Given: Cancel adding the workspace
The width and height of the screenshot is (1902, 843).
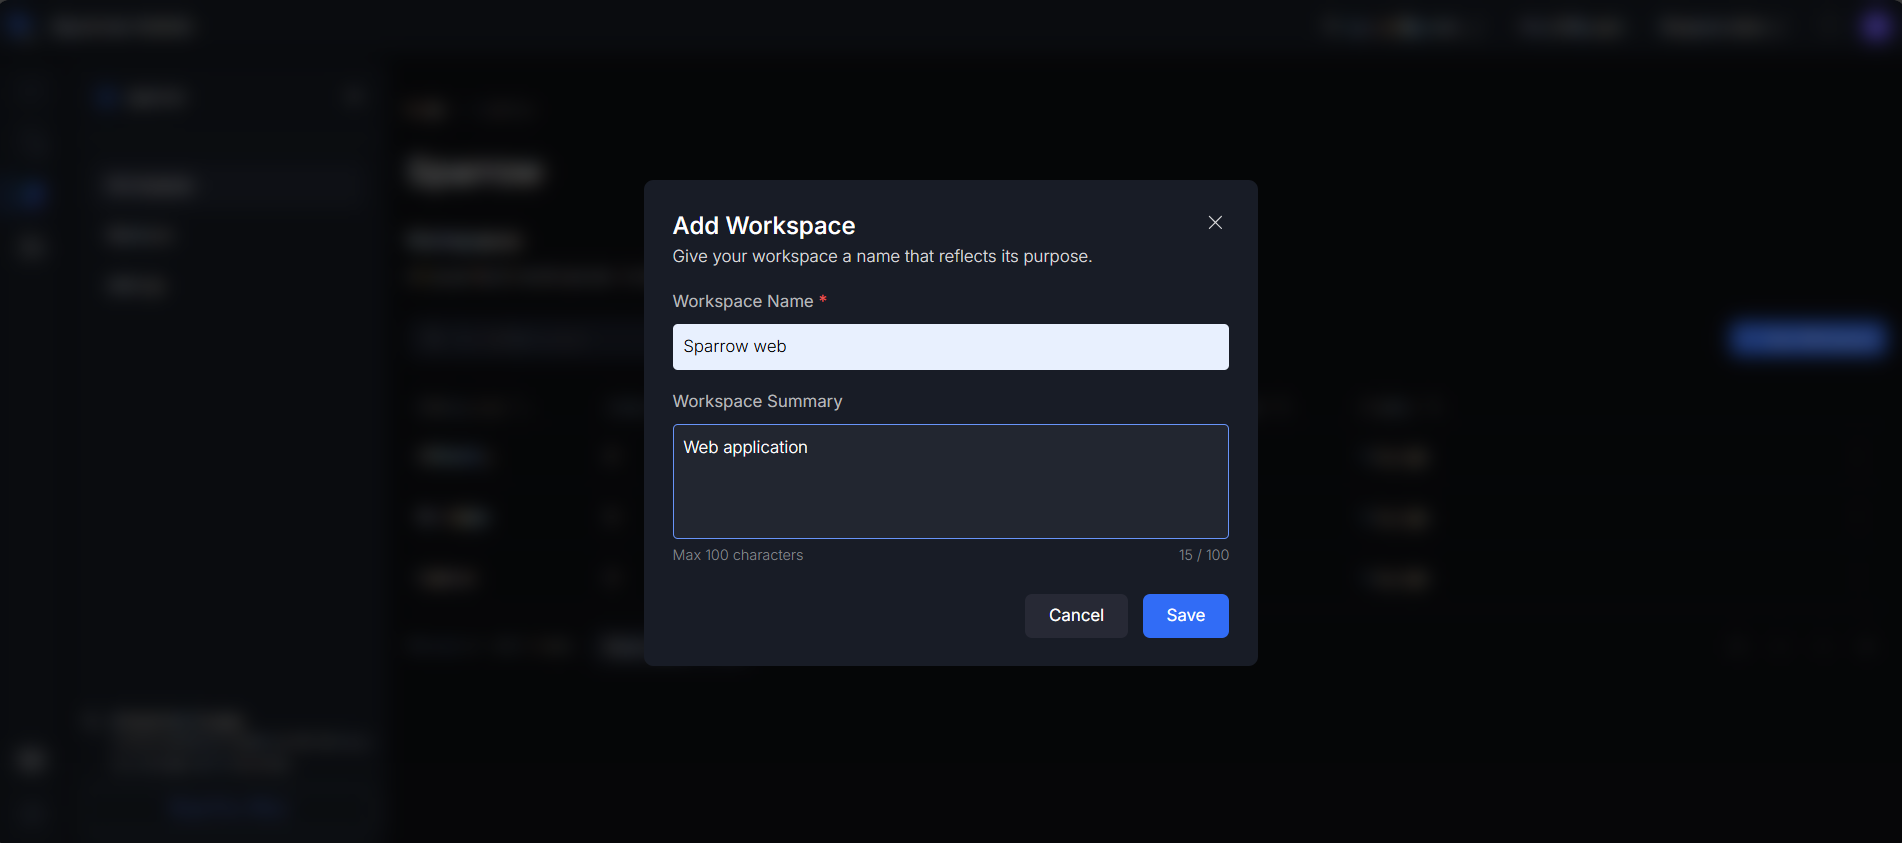Looking at the screenshot, I should click(1076, 616).
